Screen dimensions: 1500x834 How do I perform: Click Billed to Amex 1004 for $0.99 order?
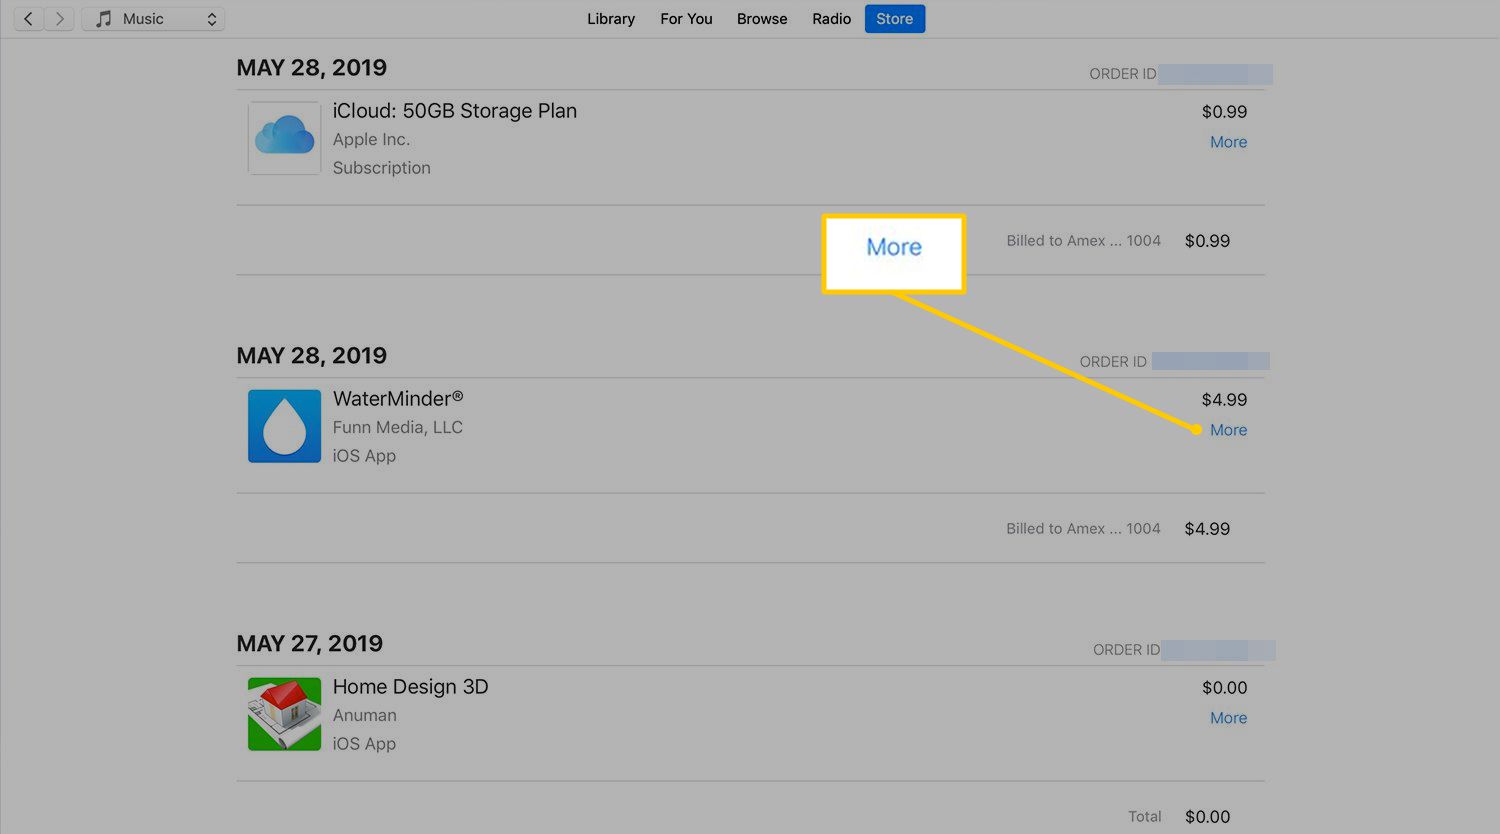[1083, 241]
